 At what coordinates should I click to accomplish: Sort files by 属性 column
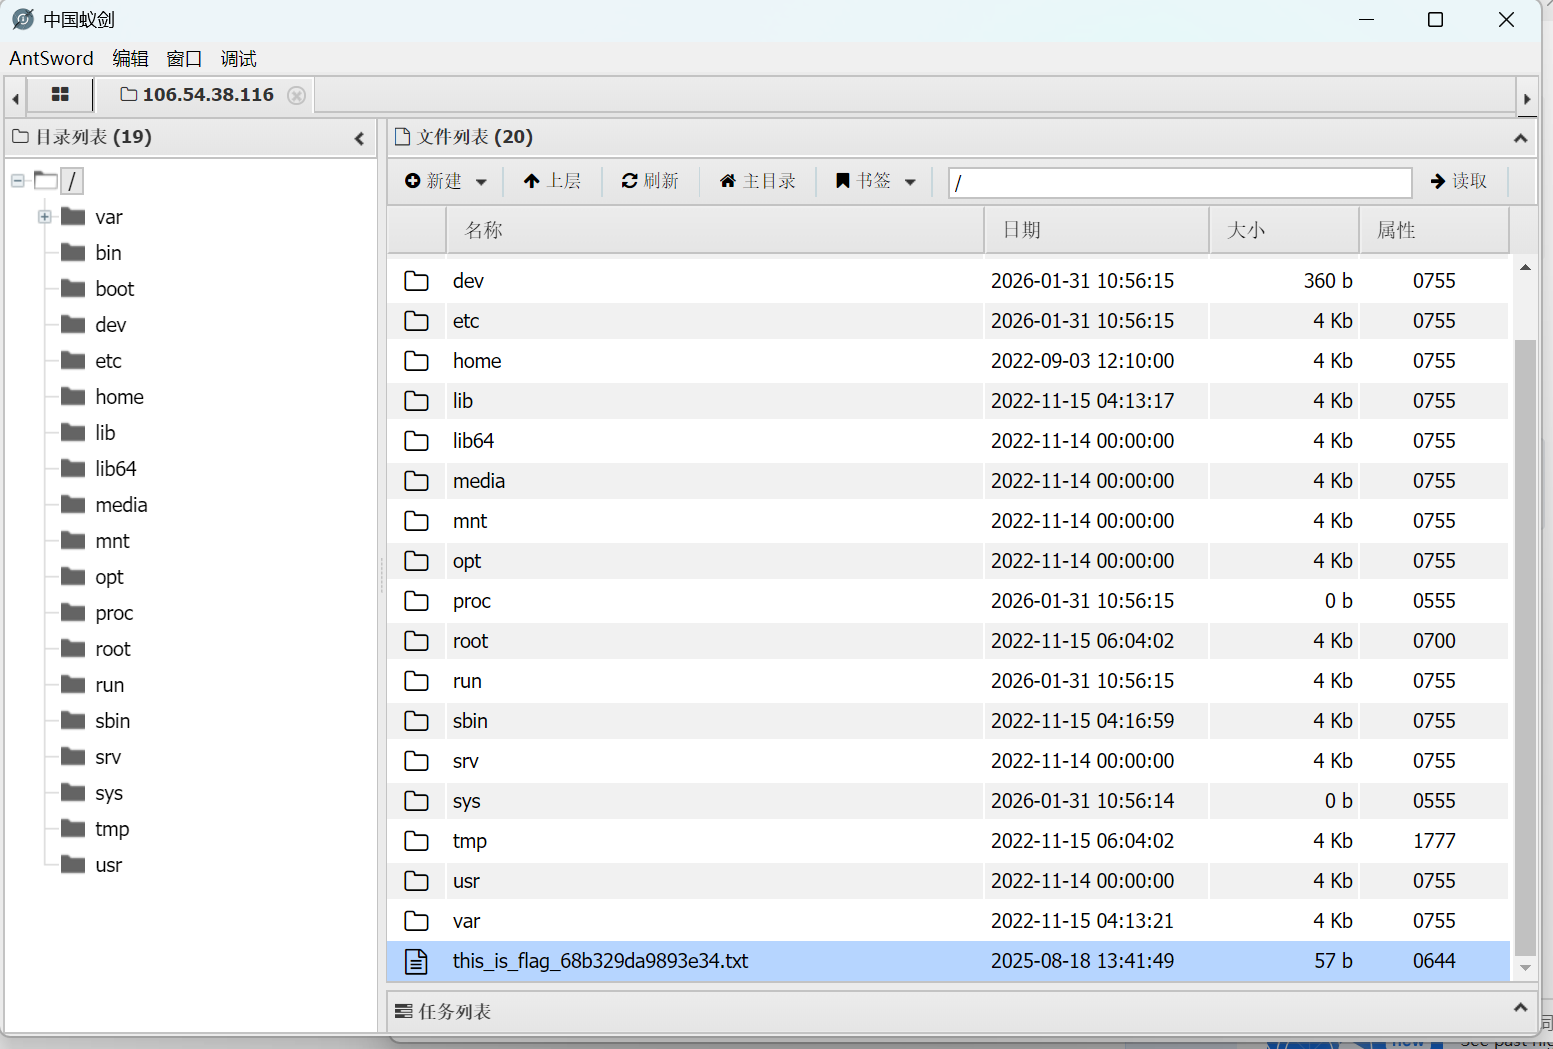[1434, 230]
